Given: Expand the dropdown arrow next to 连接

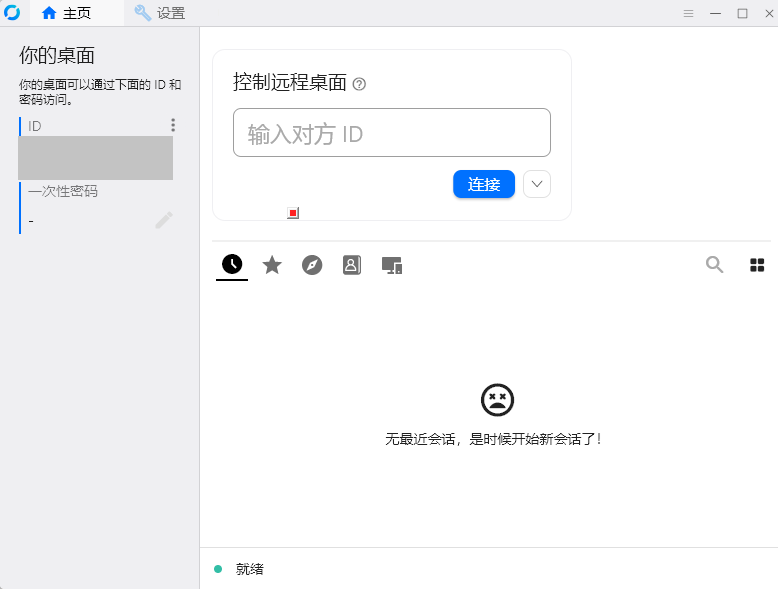Looking at the screenshot, I should coord(537,184).
